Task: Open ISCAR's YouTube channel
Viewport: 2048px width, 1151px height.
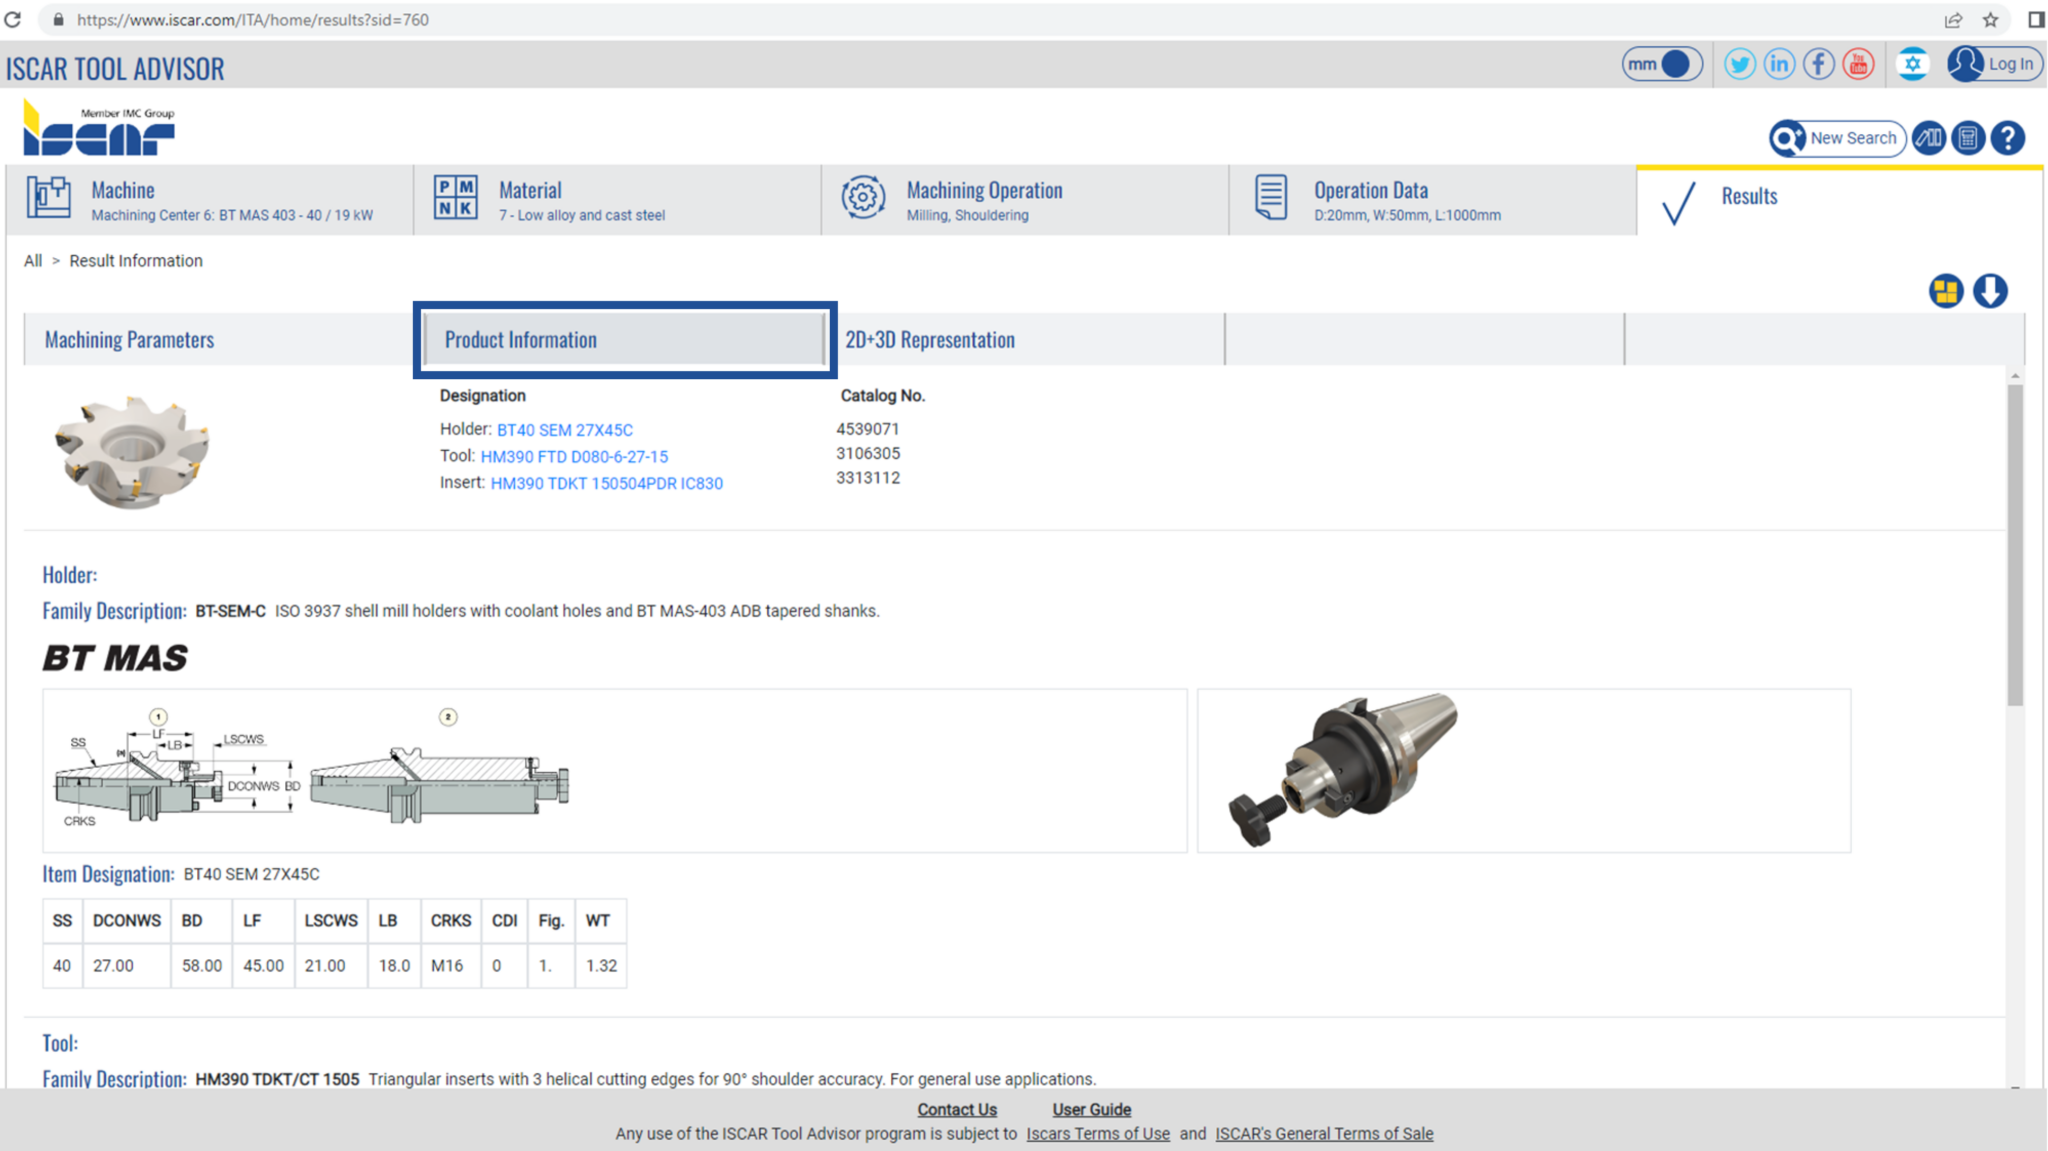Action: click(x=1859, y=63)
